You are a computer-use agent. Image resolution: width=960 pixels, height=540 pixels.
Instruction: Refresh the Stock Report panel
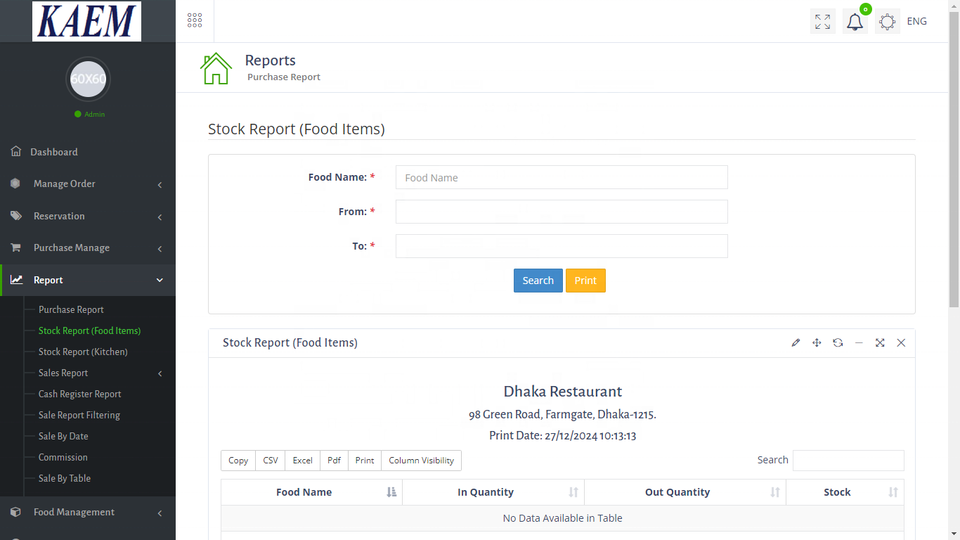838,343
